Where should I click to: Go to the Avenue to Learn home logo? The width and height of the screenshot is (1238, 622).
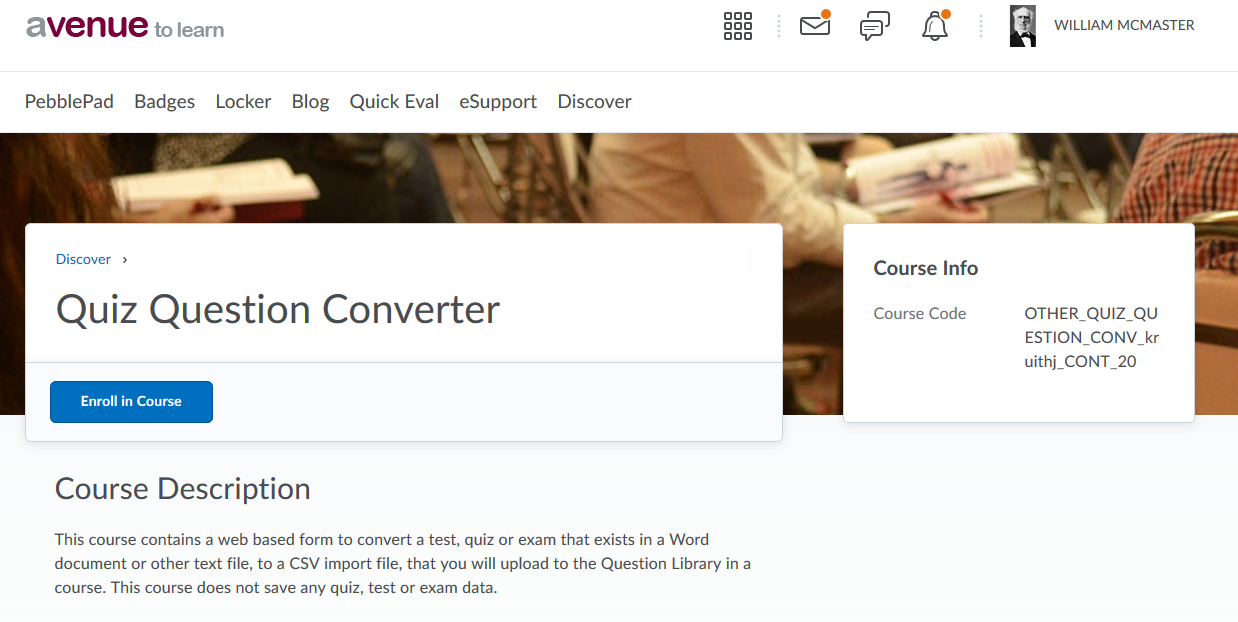[x=125, y=27]
